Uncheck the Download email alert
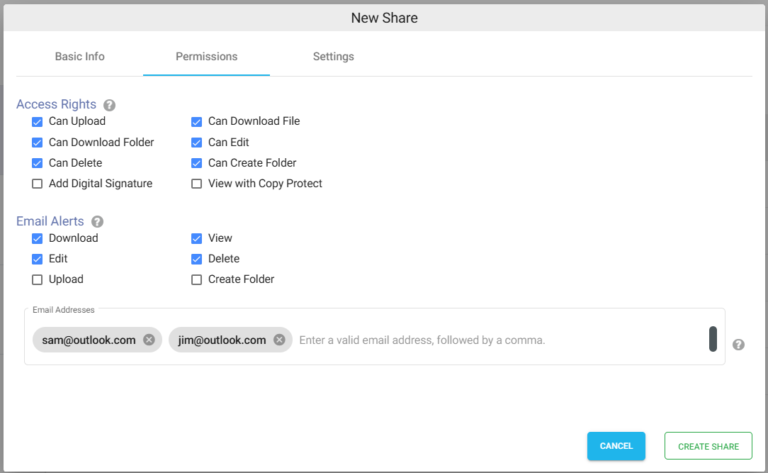The image size is (768, 473). point(37,238)
